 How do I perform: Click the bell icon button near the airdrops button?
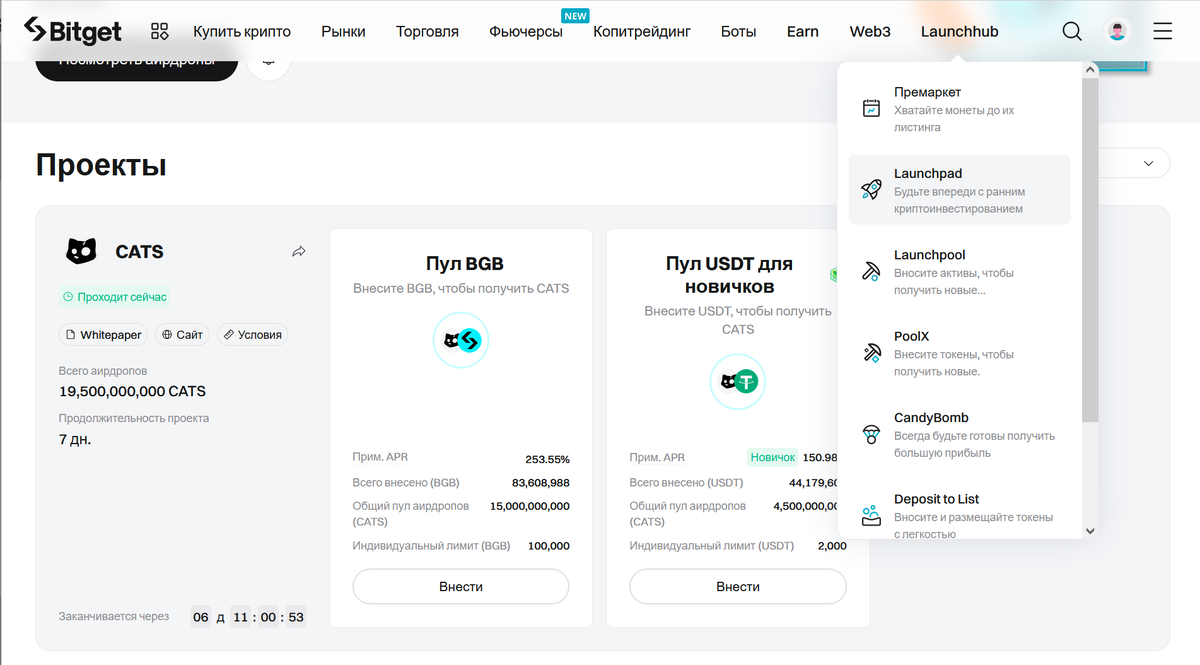(x=269, y=61)
